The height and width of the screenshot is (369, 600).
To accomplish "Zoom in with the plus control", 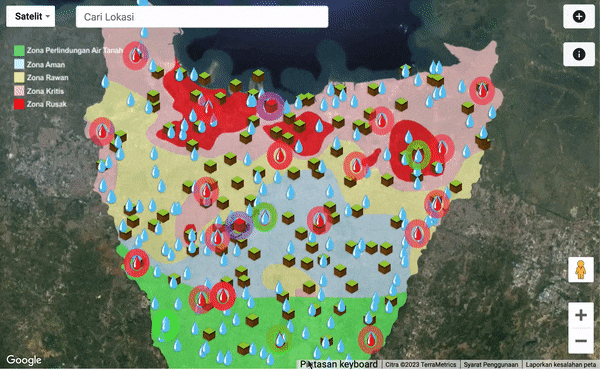I will tap(580, 315).
